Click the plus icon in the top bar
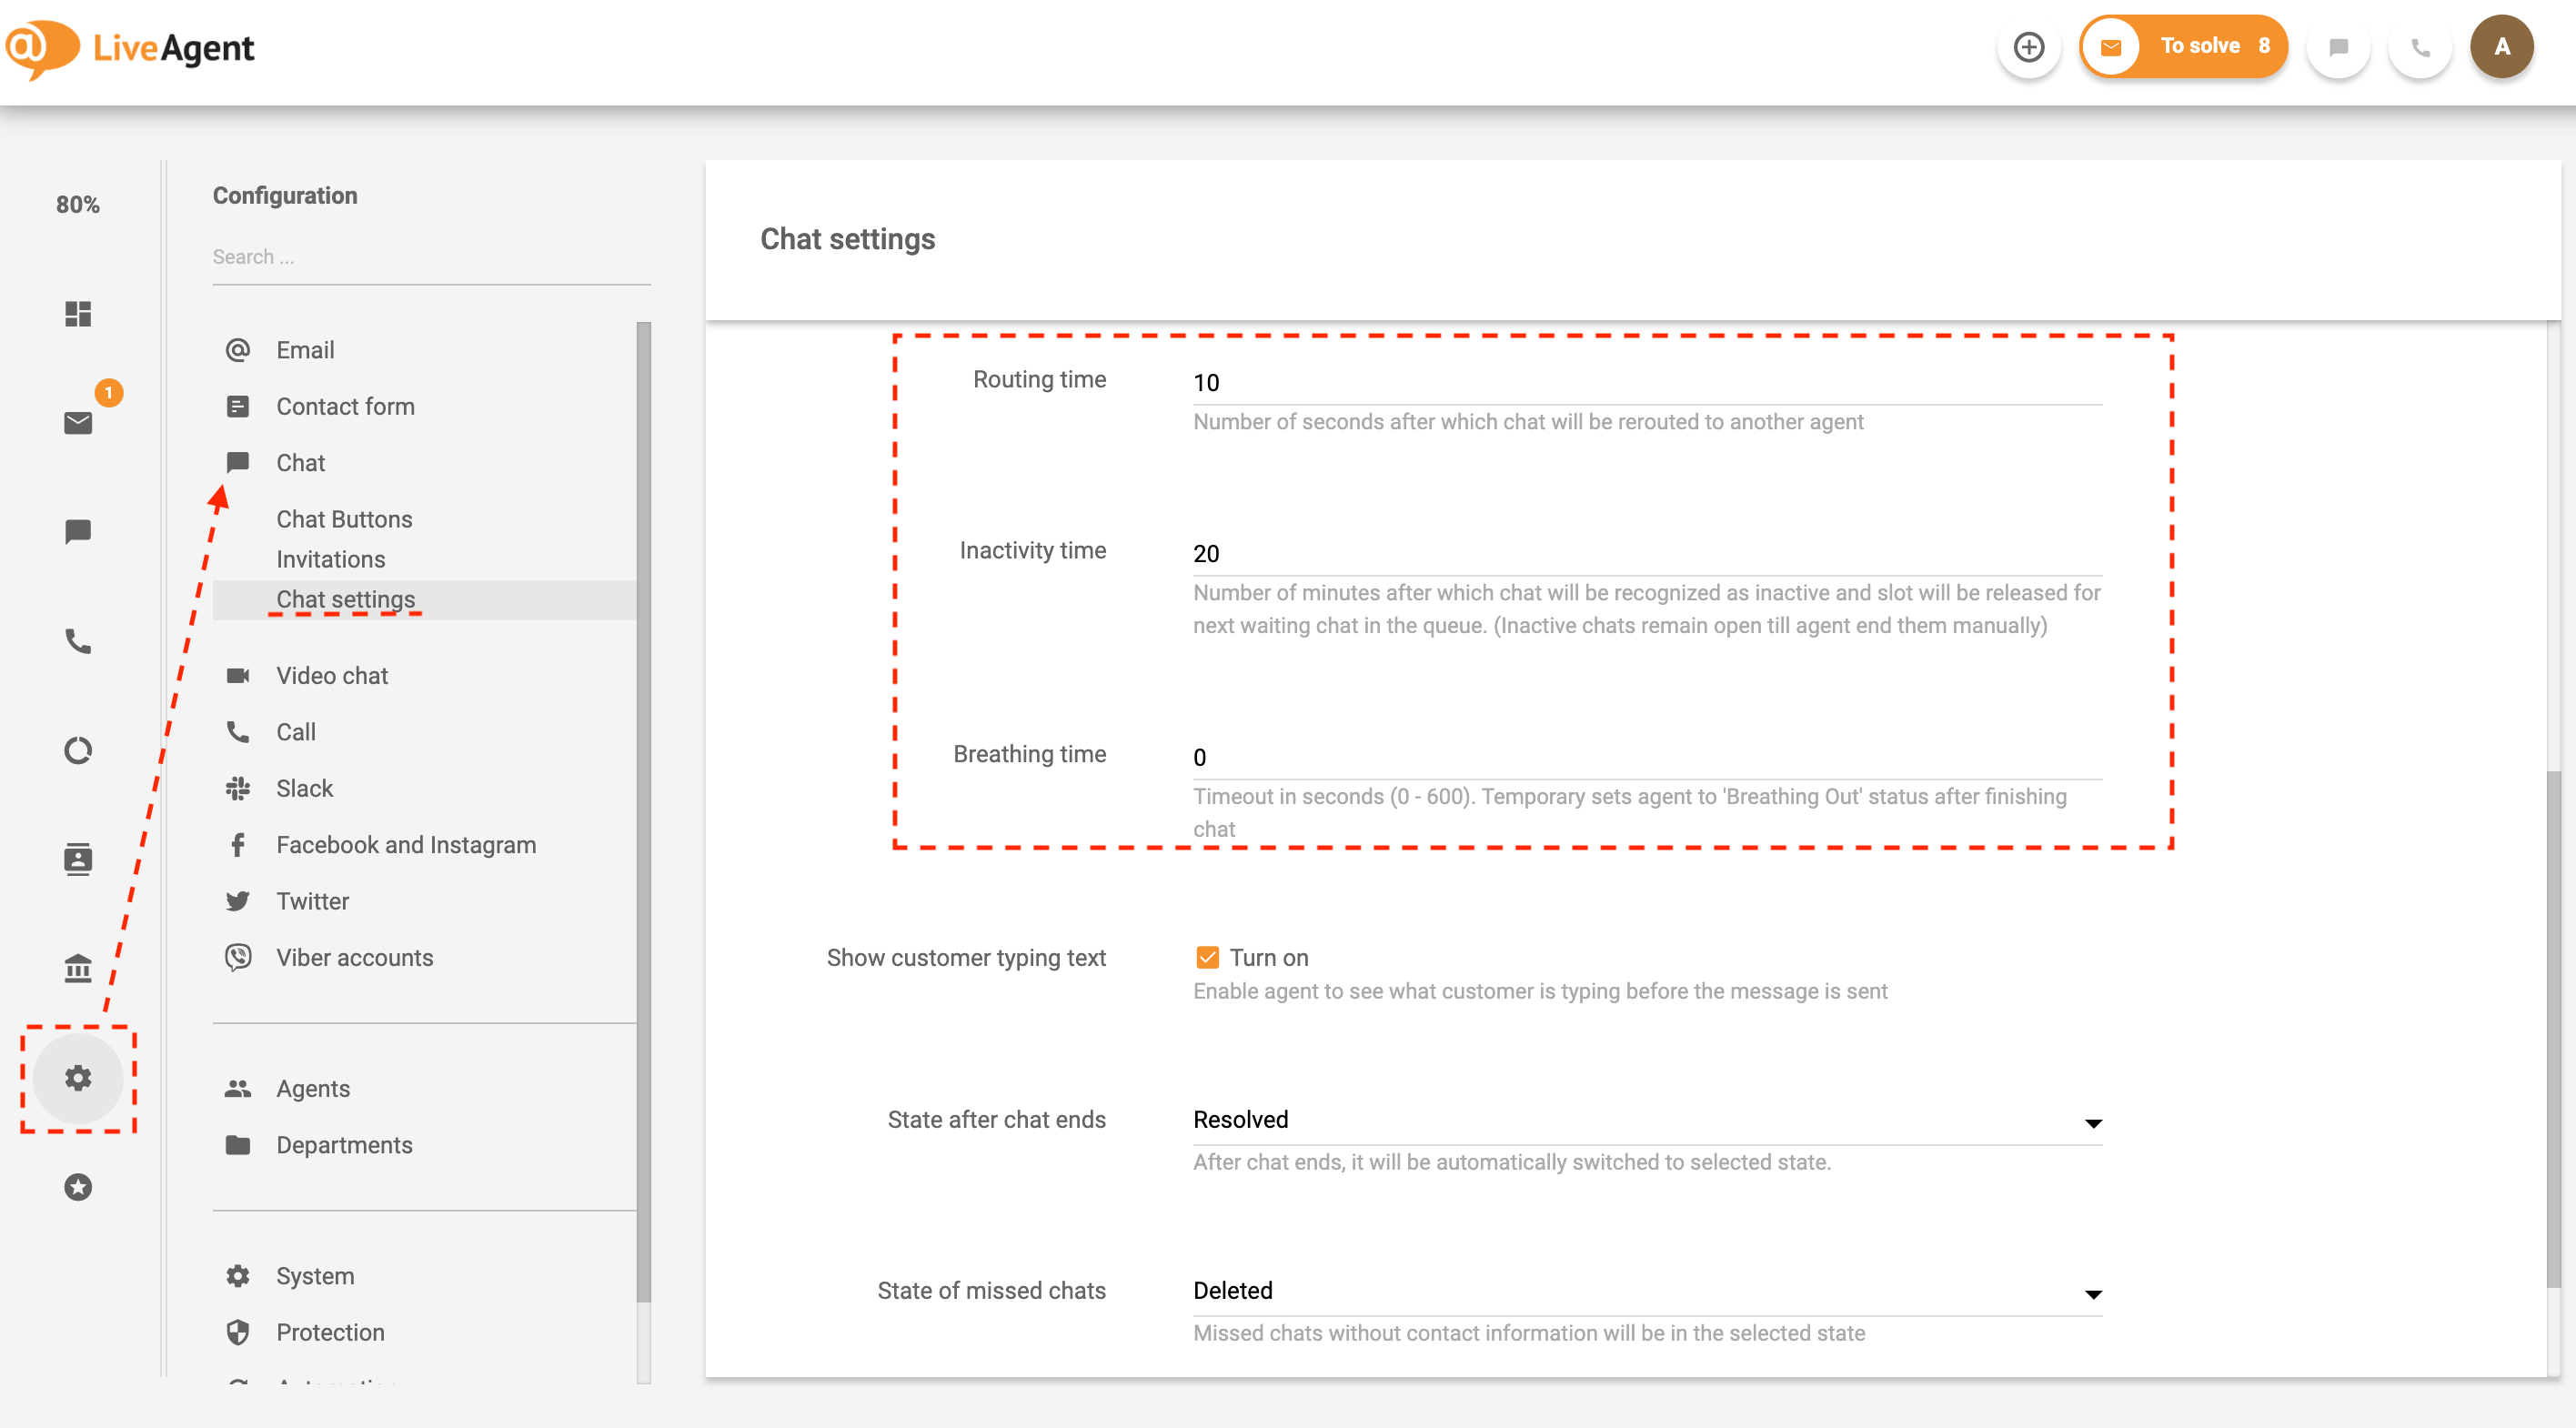 [x=2029, y=47]
